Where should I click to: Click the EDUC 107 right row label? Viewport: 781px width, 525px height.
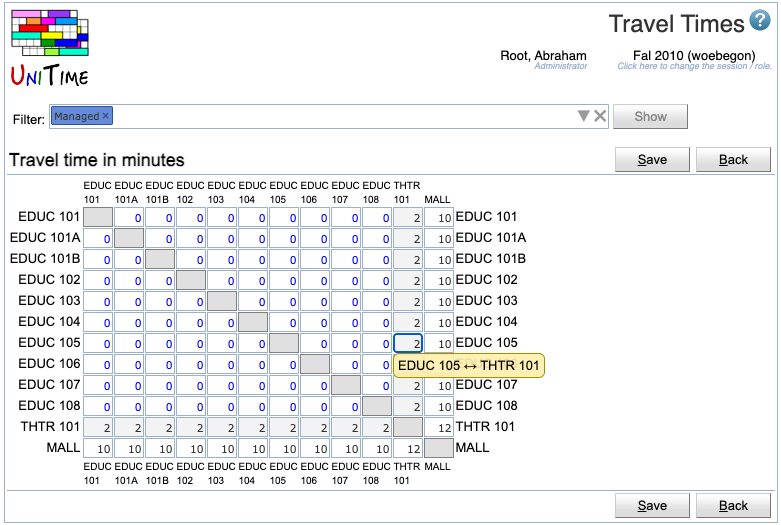pyautogui.click(x=487, y=385)
